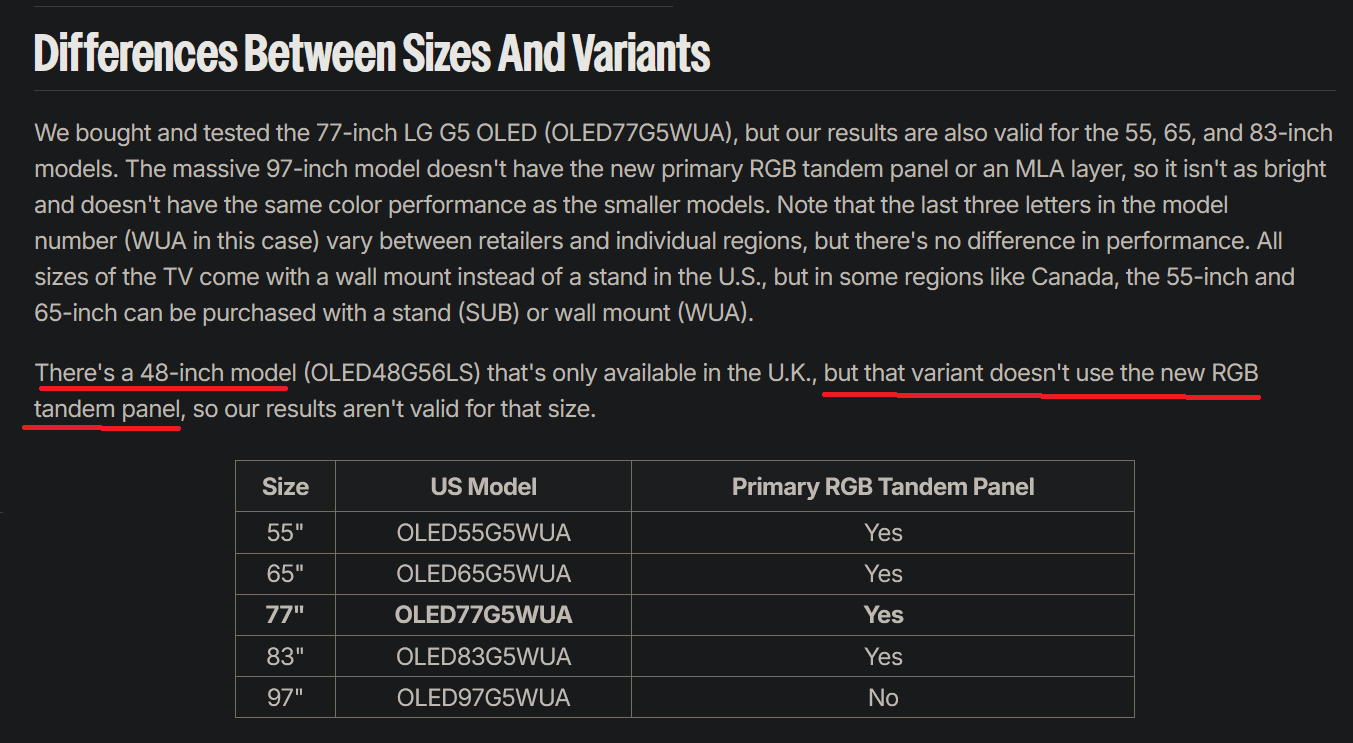1353x743 pixels.
Task: Select the OLED97G5WUA model cell
Action: 483,698
